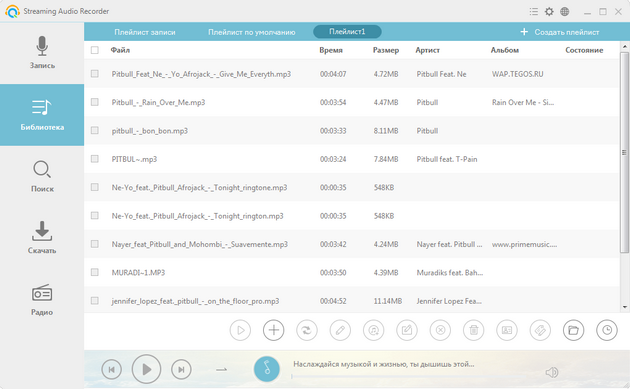
Task: Sort by the Альбом column header
Action: 505,50
